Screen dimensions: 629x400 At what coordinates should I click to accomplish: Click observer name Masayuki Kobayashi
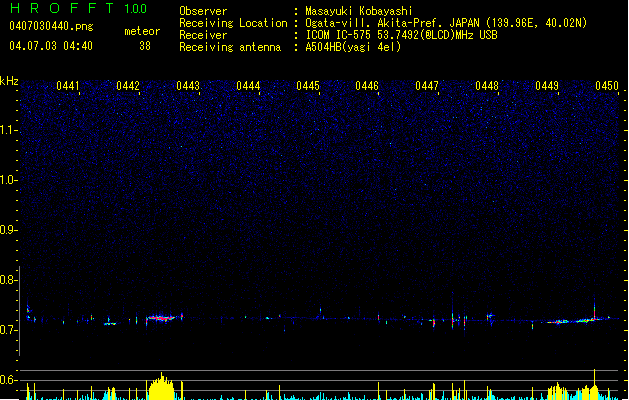coord(359,11)
